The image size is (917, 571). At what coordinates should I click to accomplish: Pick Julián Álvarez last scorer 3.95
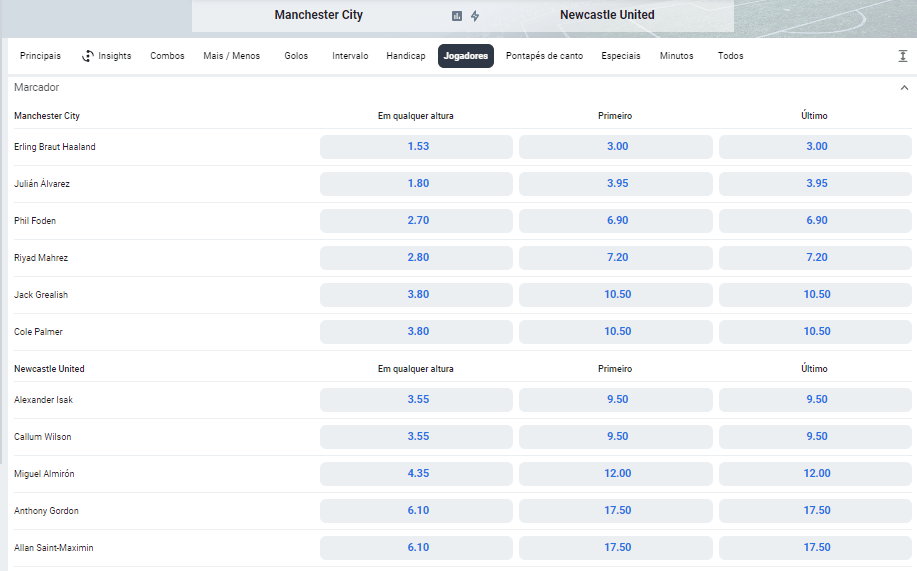815,184
